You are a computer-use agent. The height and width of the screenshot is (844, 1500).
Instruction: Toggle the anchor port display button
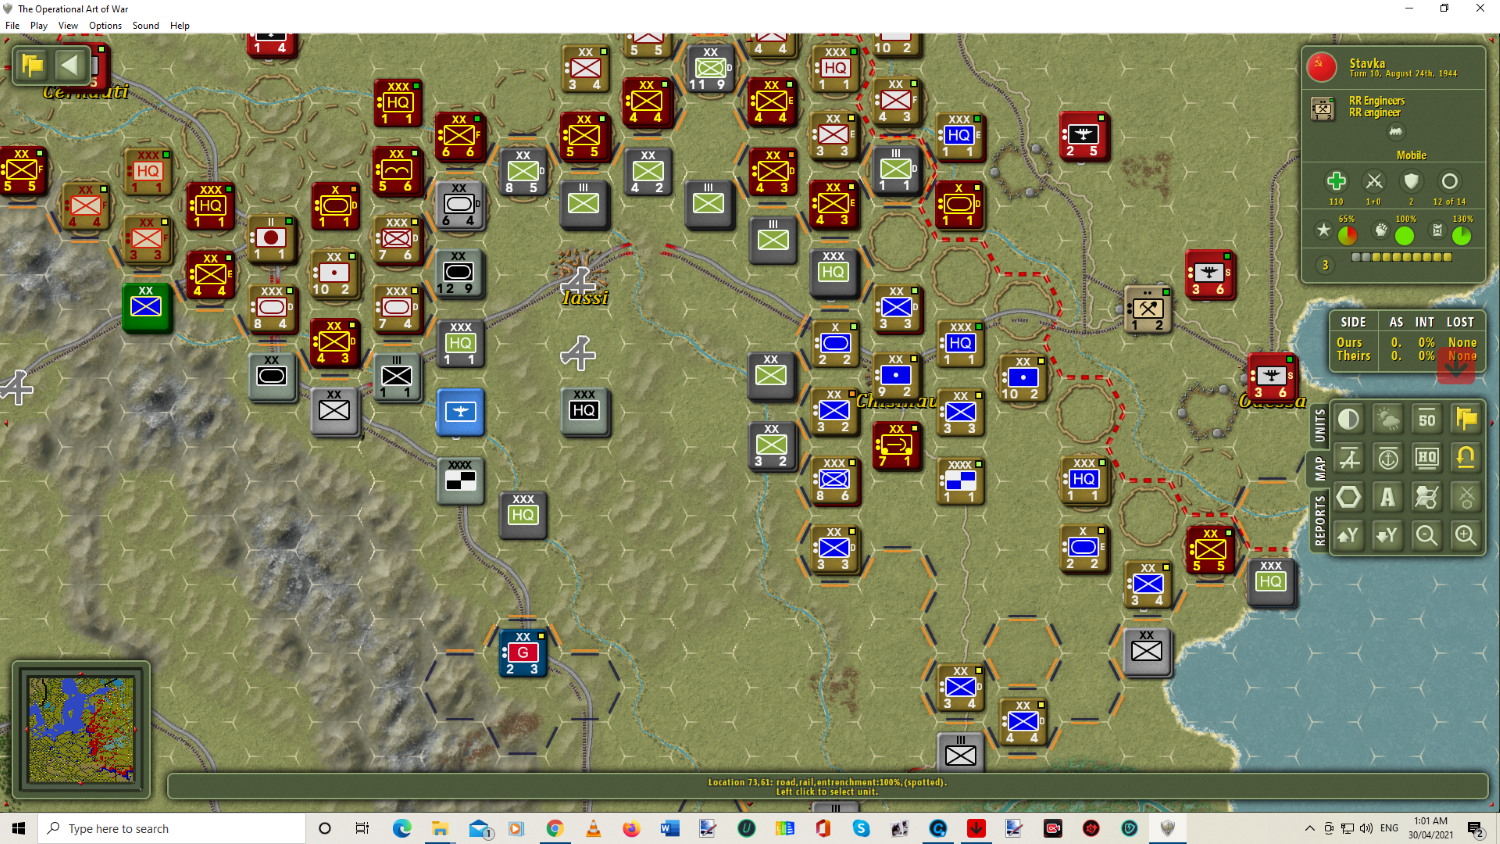(1388, 458)
